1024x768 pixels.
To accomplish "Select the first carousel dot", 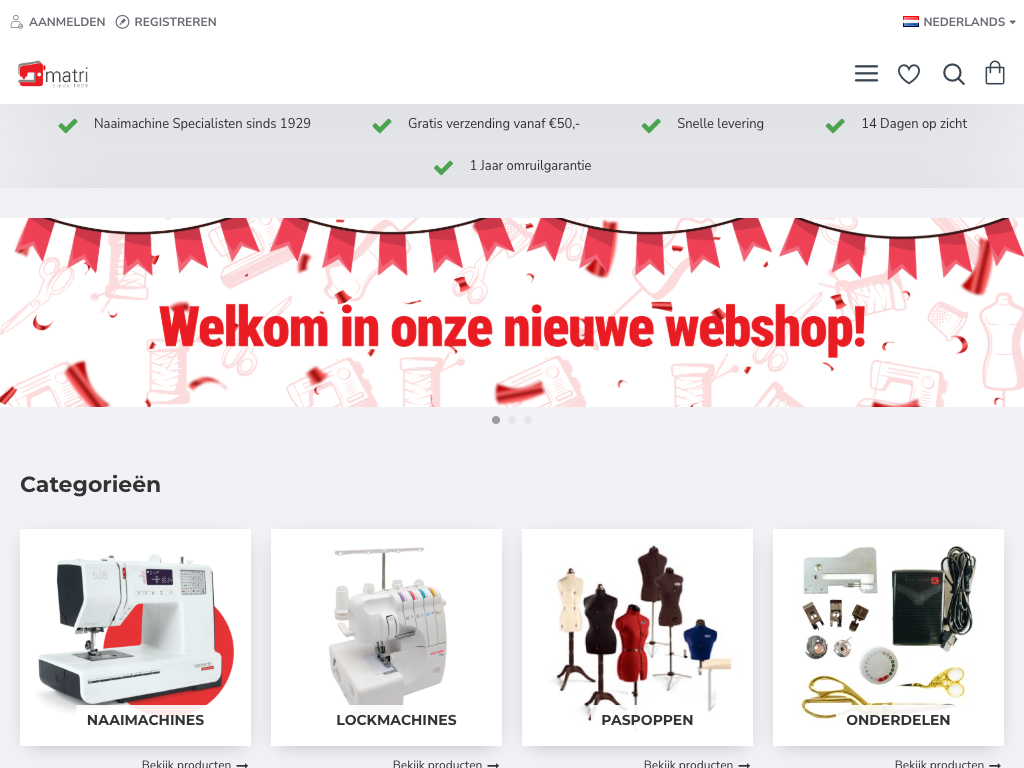I will (x=496, y=420).
